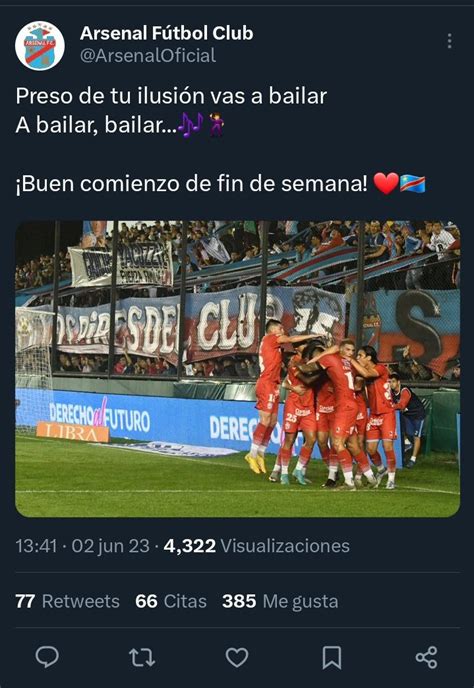Tap the 'Preso de tu ilusión' tweet text

[171, 96]
